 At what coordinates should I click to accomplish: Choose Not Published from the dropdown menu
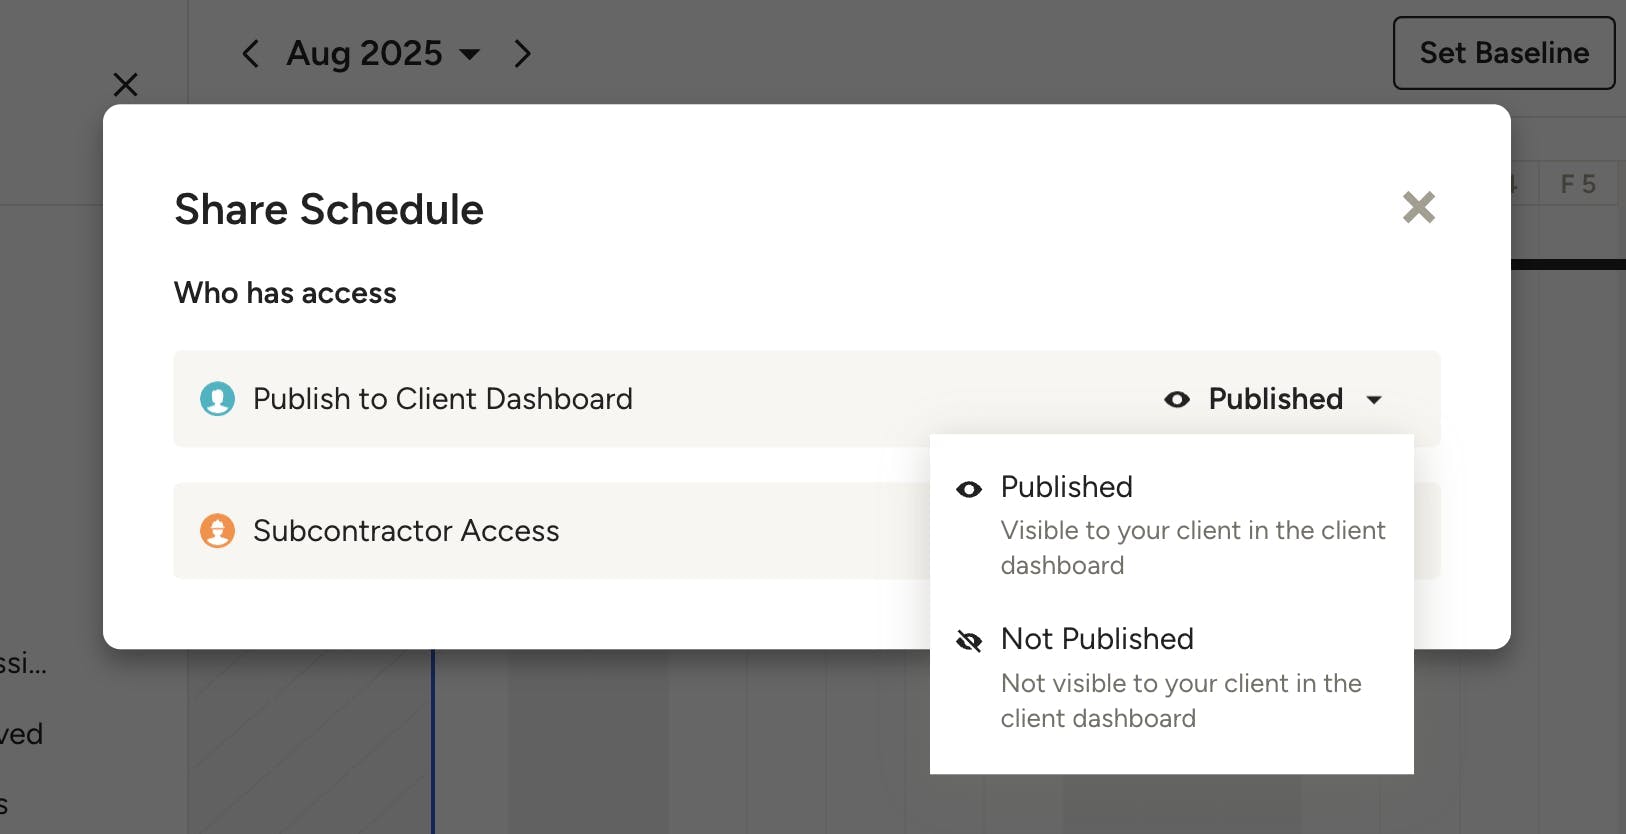pos(1097,639)
